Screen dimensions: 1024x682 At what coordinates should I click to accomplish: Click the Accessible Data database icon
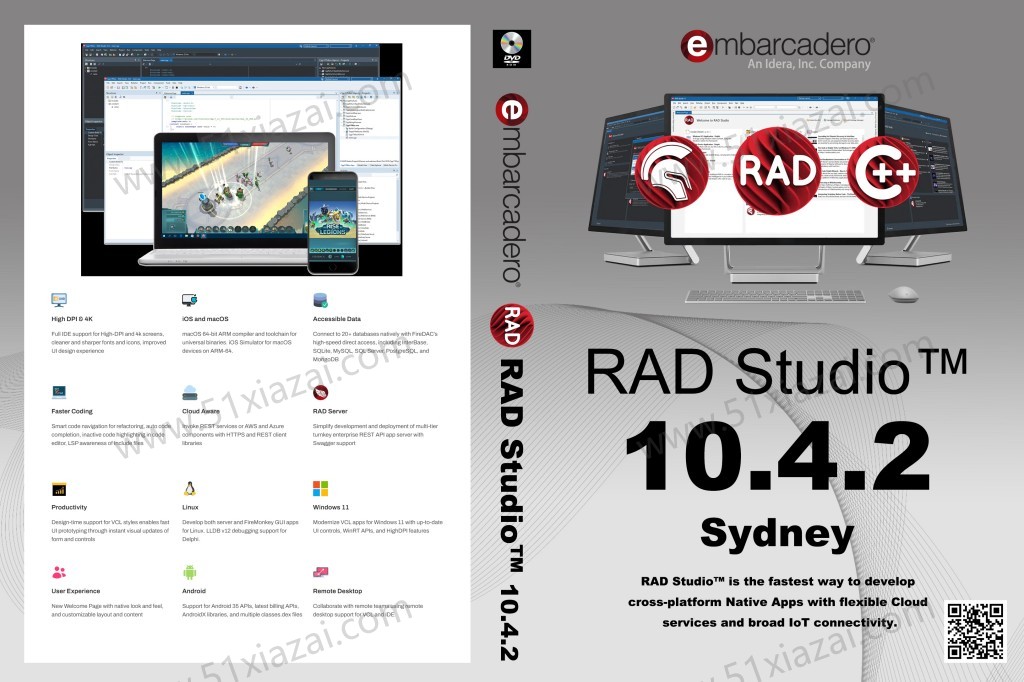point(320,300)
